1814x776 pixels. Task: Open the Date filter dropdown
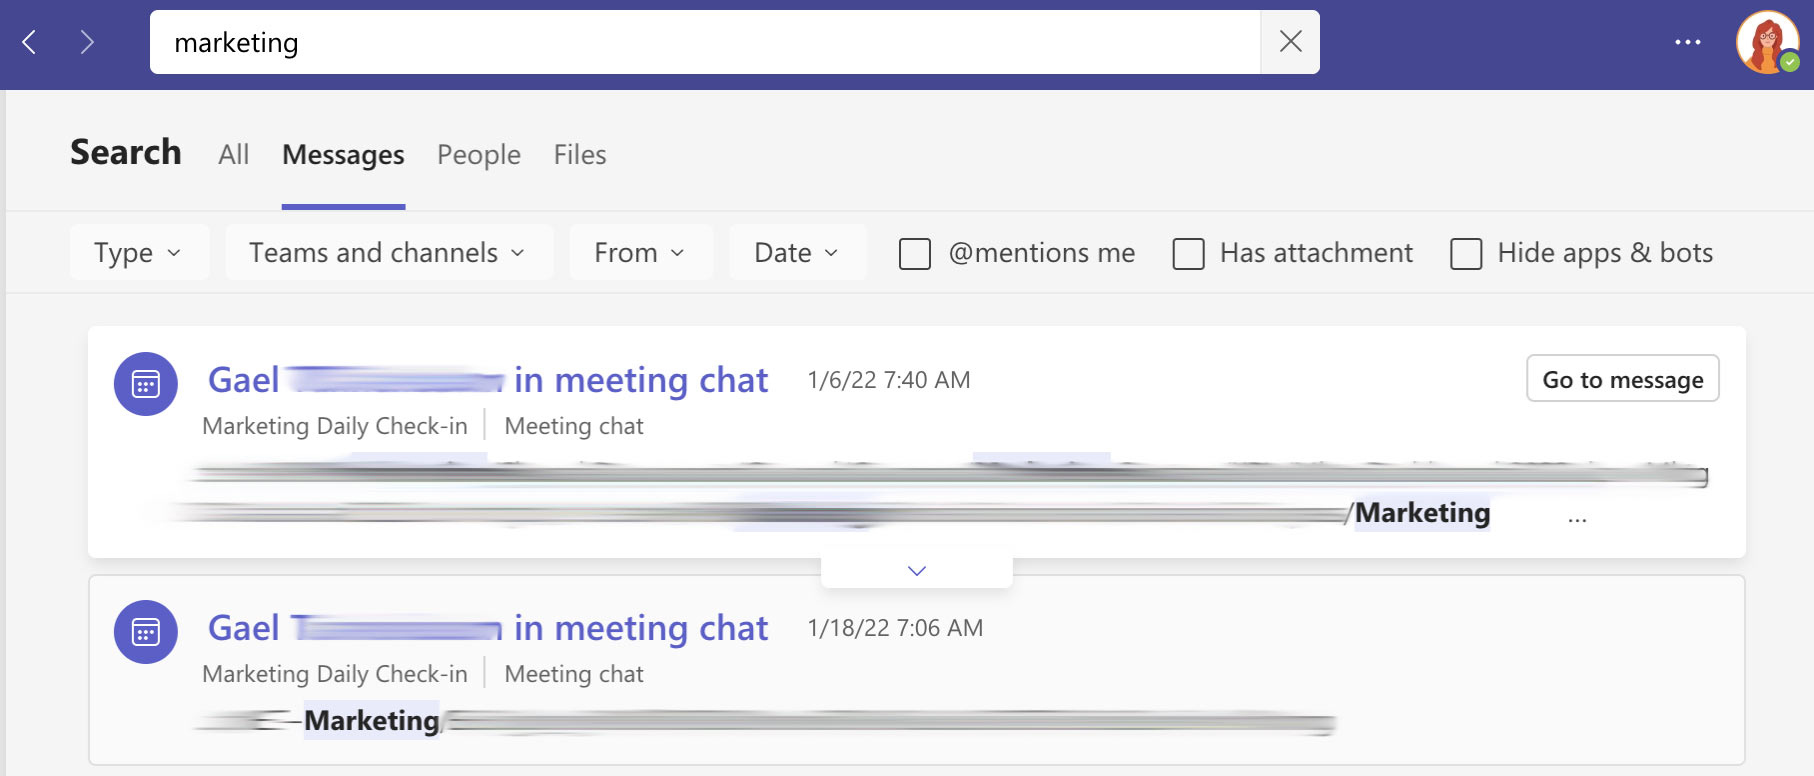(797, 253)
